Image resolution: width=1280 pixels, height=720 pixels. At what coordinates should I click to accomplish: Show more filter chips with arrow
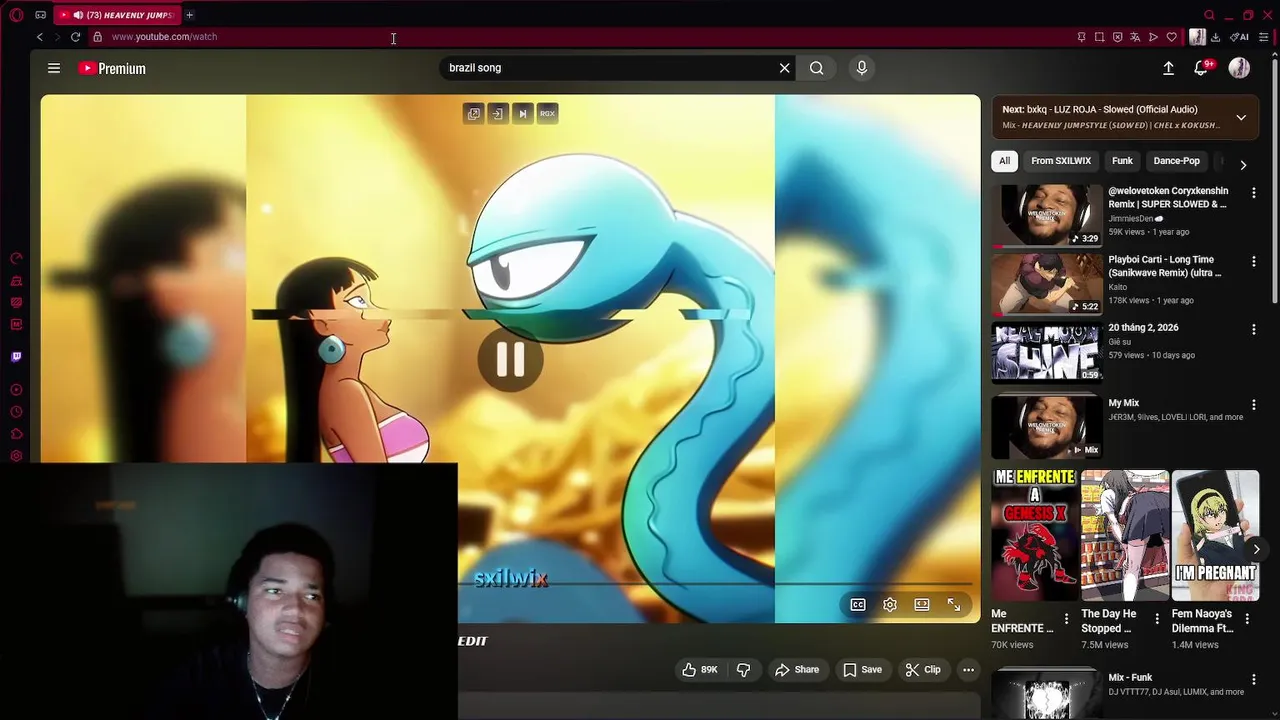(1243, 165)
